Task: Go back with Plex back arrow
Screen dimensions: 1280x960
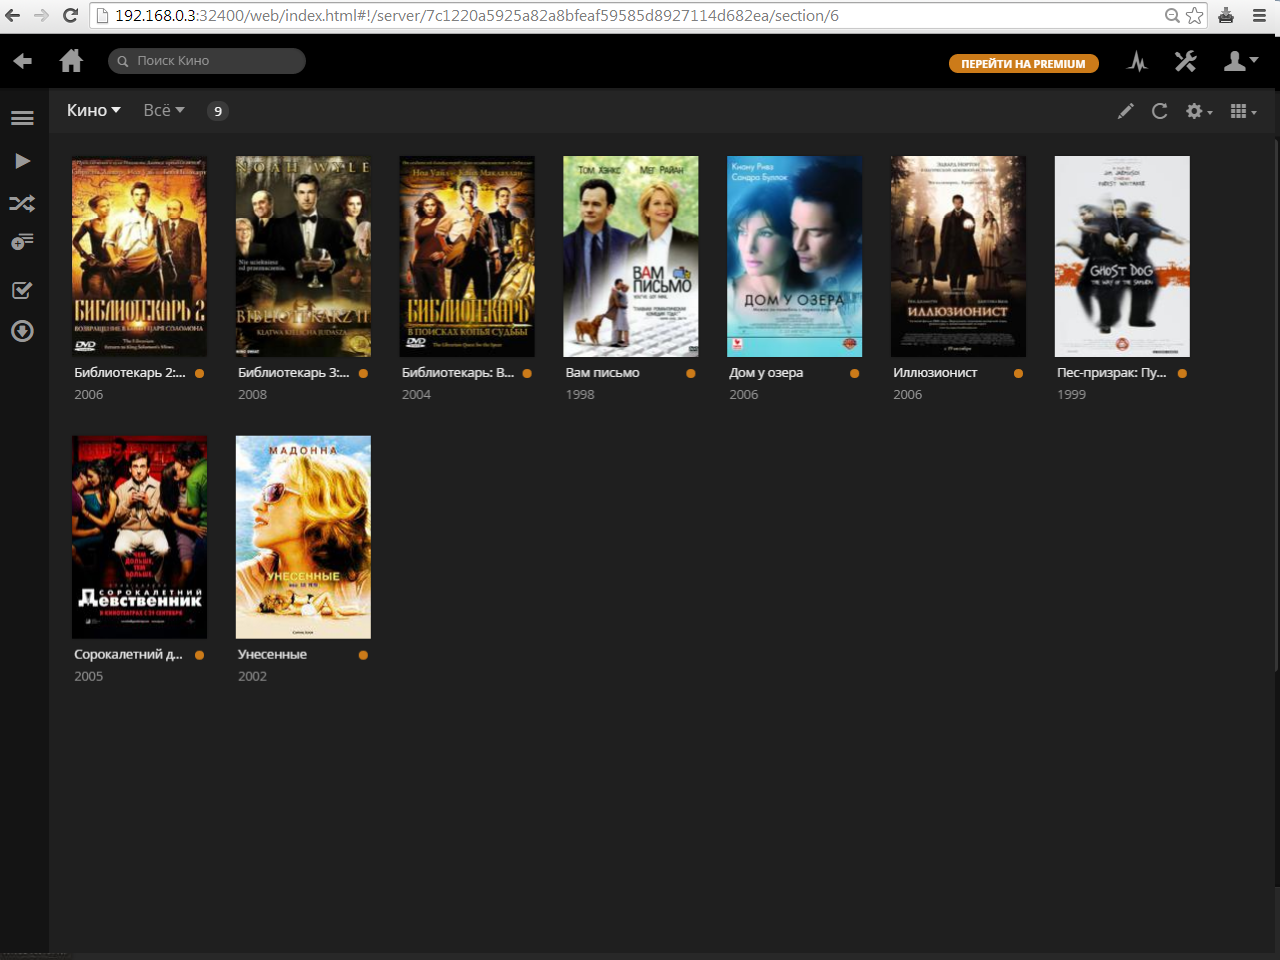Action: 22,61
